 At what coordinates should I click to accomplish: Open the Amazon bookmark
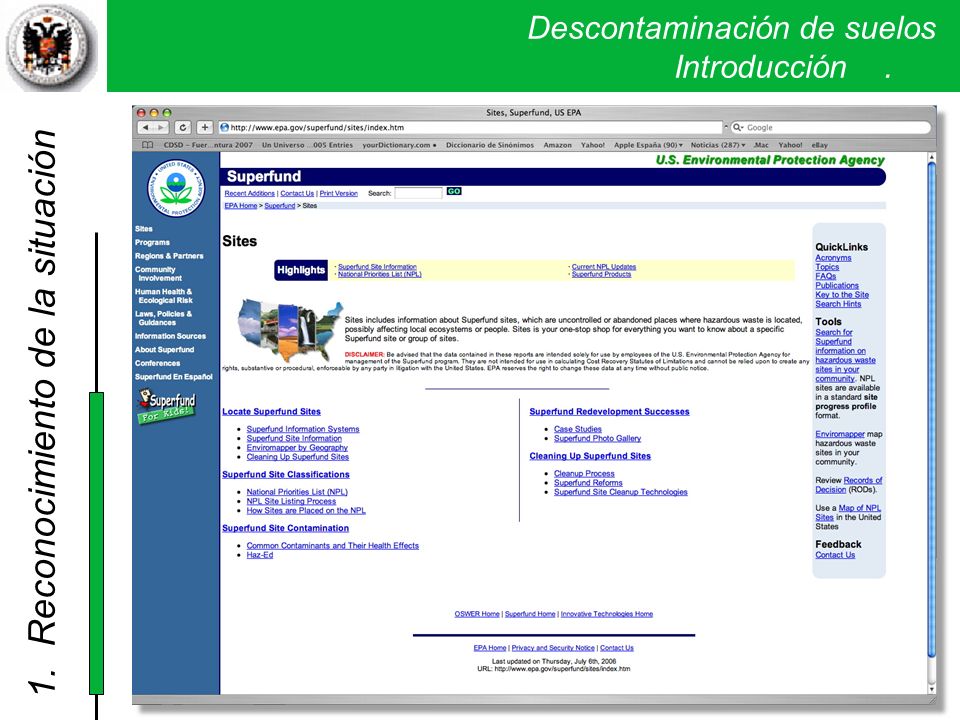557,145
